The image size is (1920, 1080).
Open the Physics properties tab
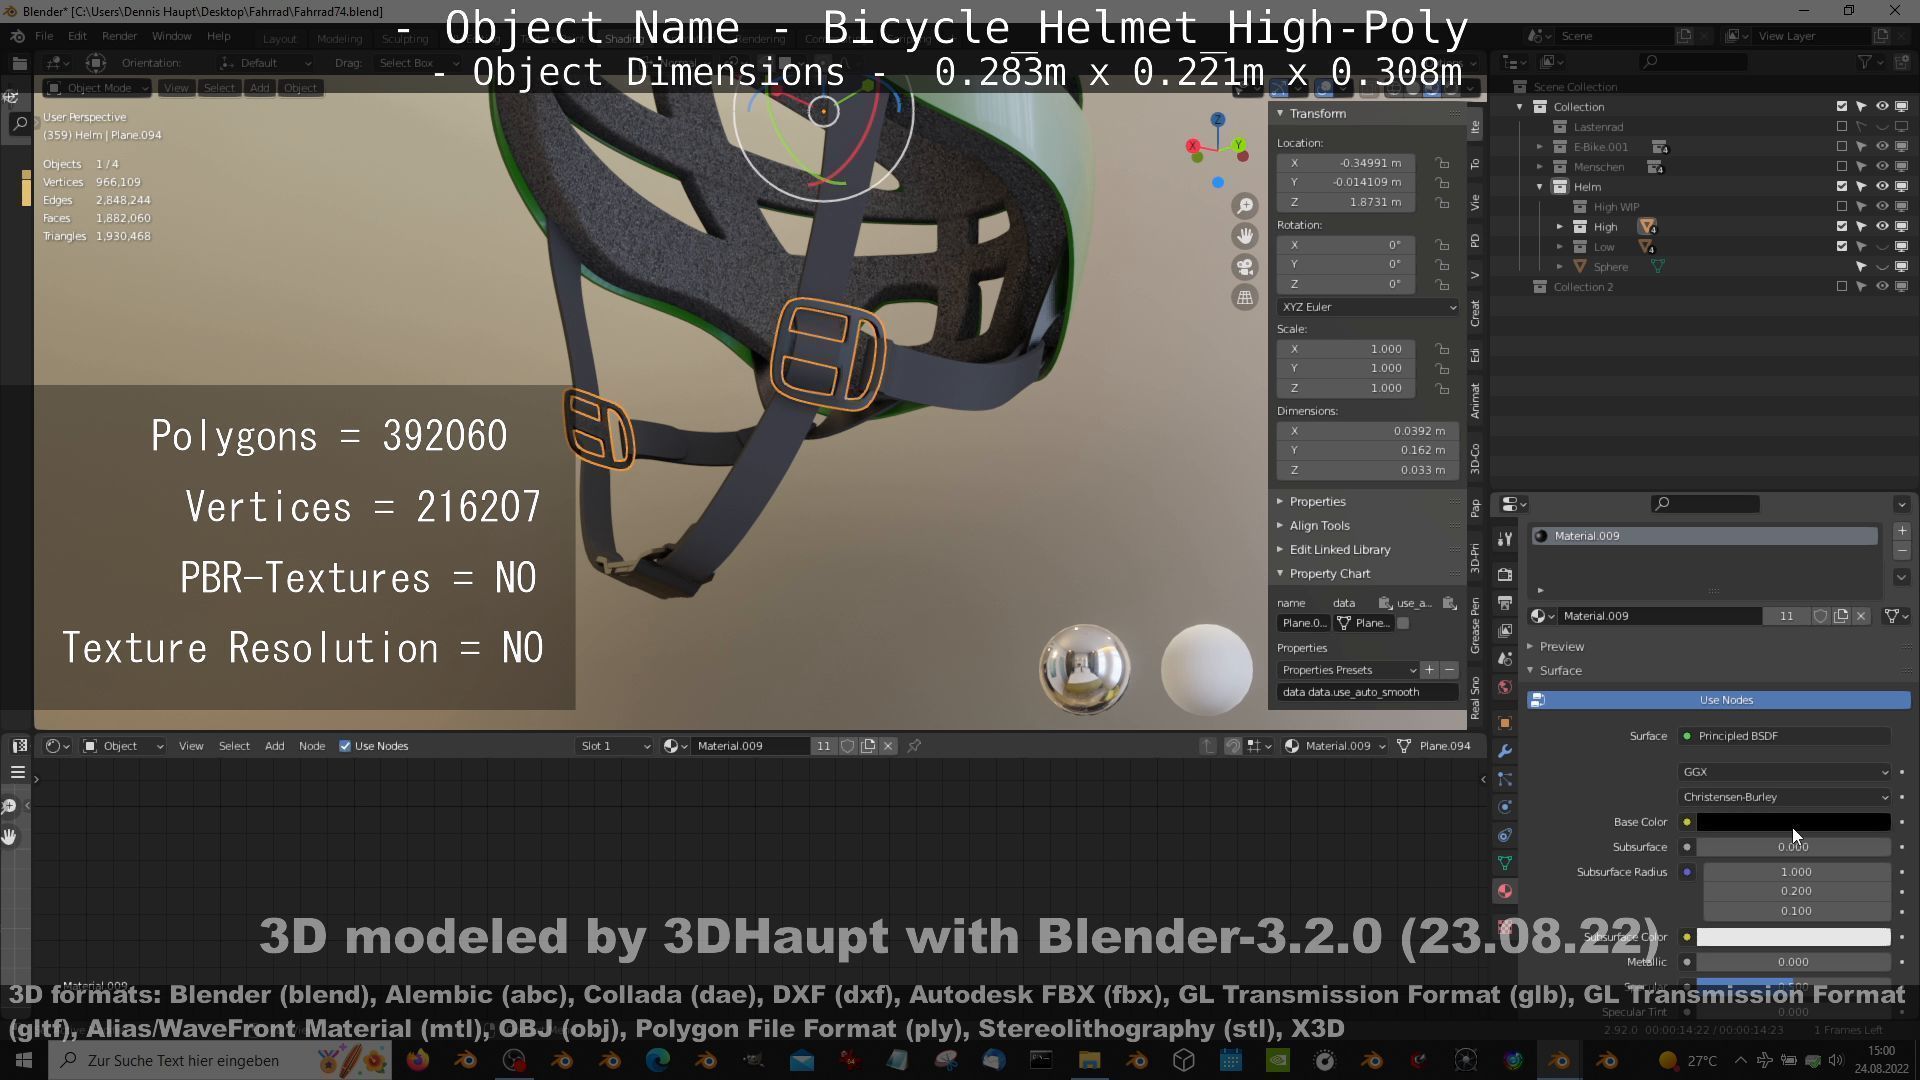pyautogui.click(x=1505, y=807)
